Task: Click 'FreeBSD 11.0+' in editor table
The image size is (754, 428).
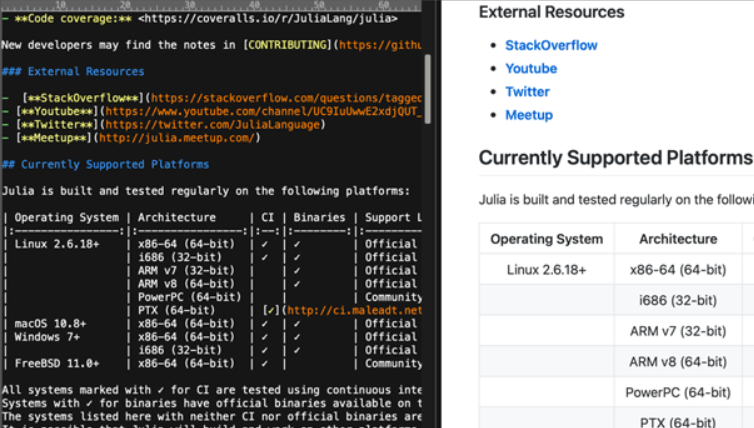Action: [x=57, y=364]
